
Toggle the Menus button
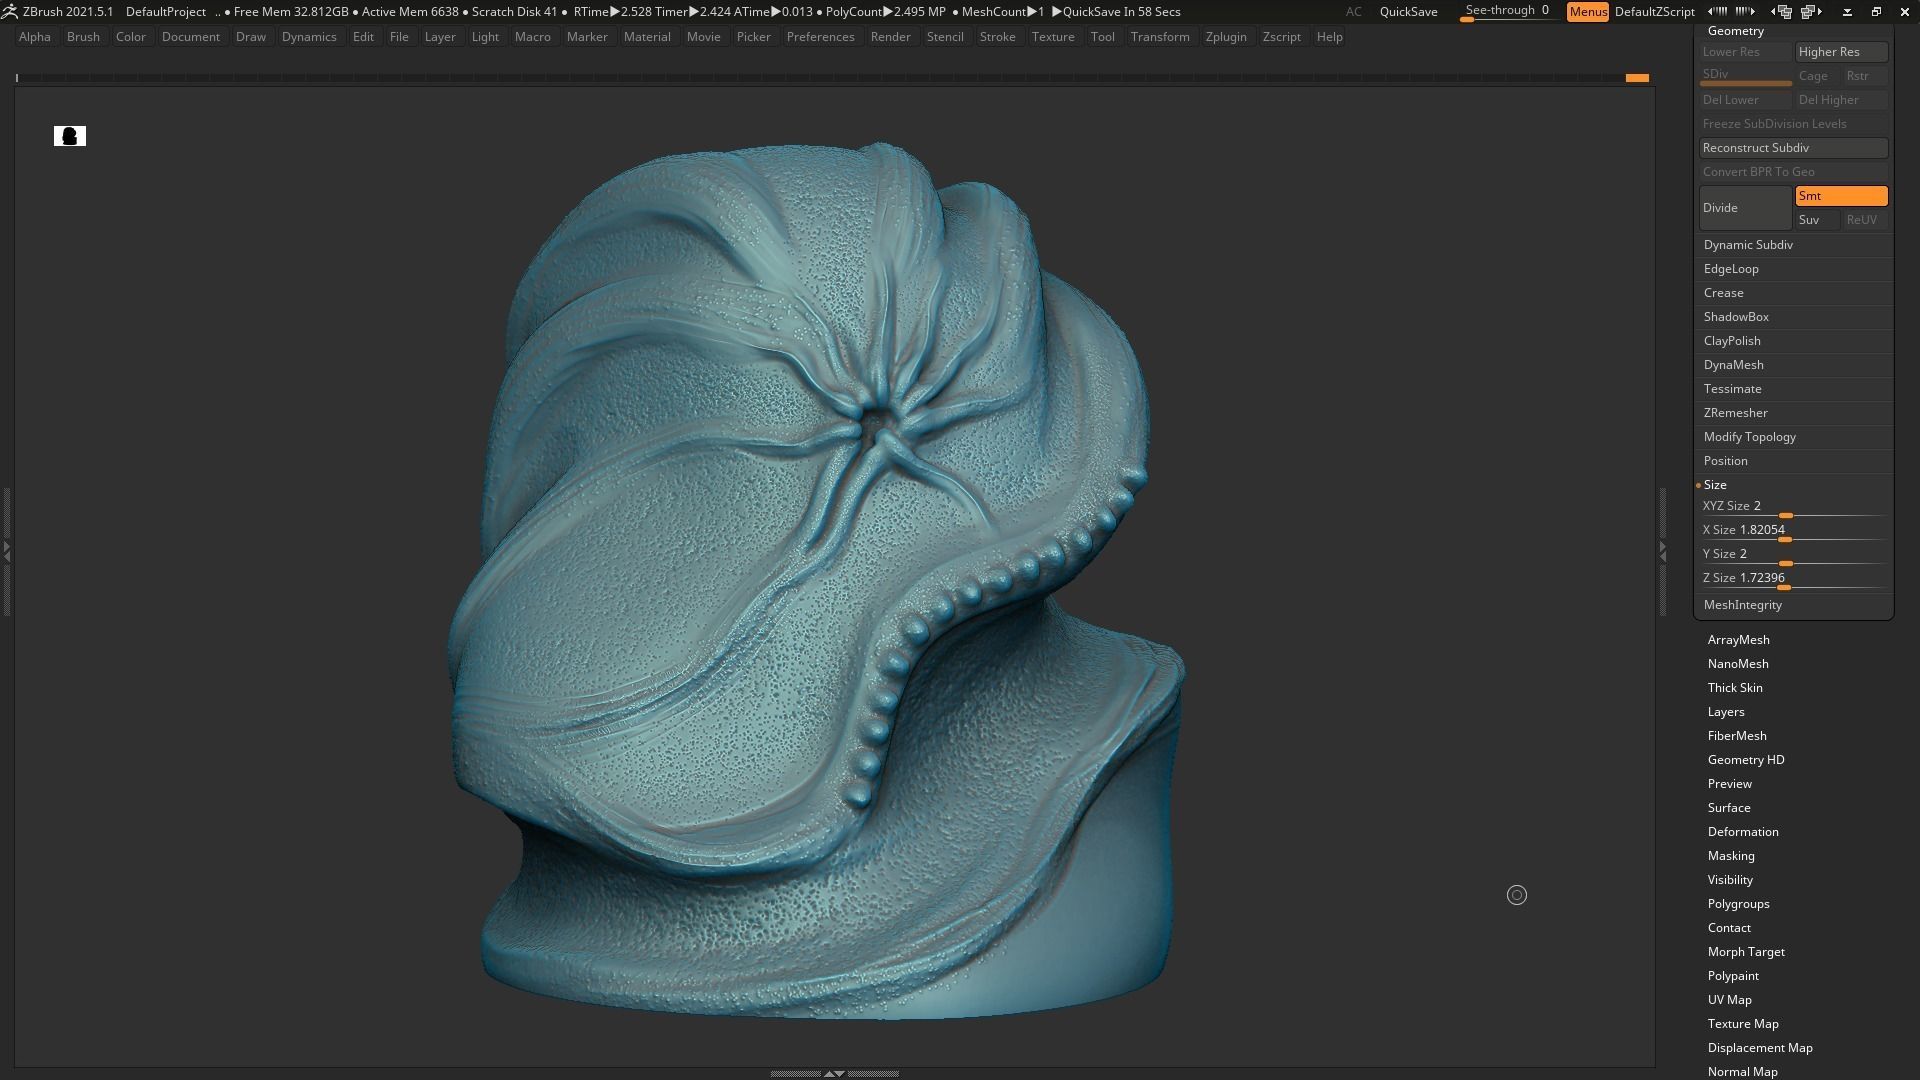tap(1588, 12)
